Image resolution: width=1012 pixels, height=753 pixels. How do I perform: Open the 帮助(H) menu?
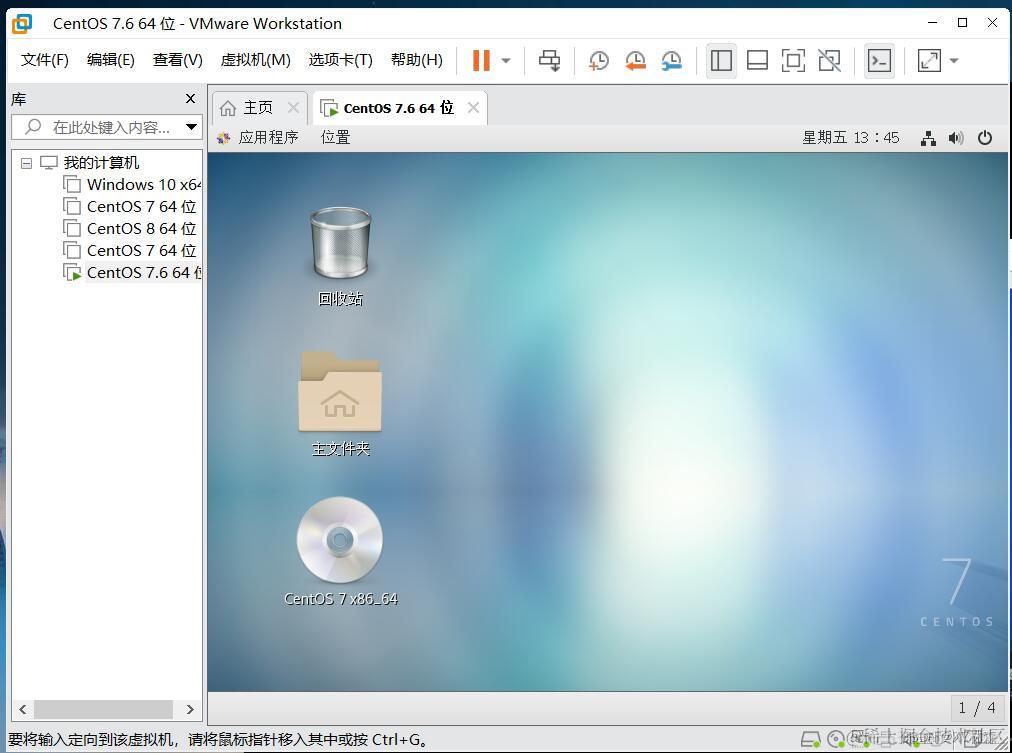tap(416, 60)
